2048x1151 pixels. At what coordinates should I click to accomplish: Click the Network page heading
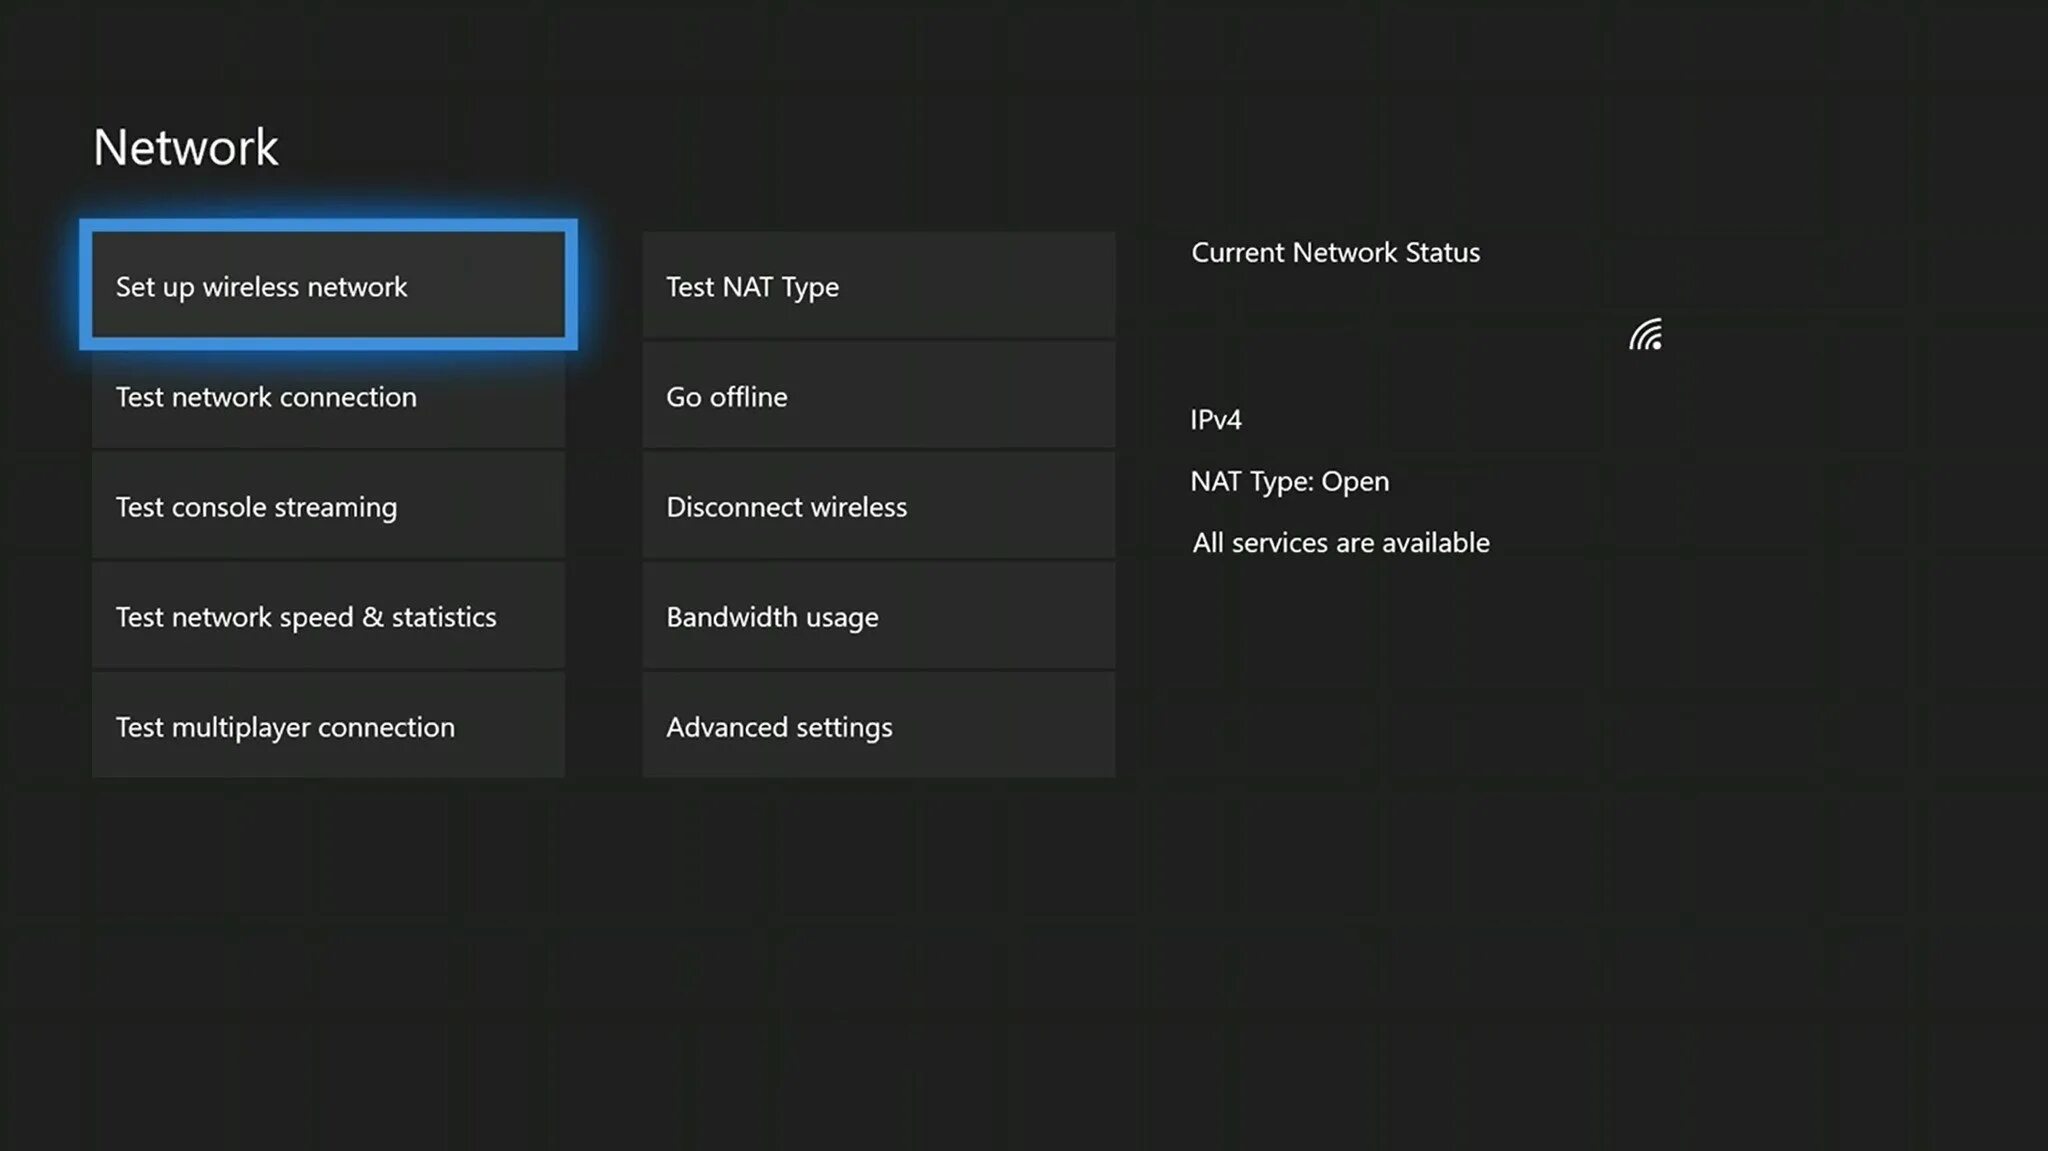186,148
